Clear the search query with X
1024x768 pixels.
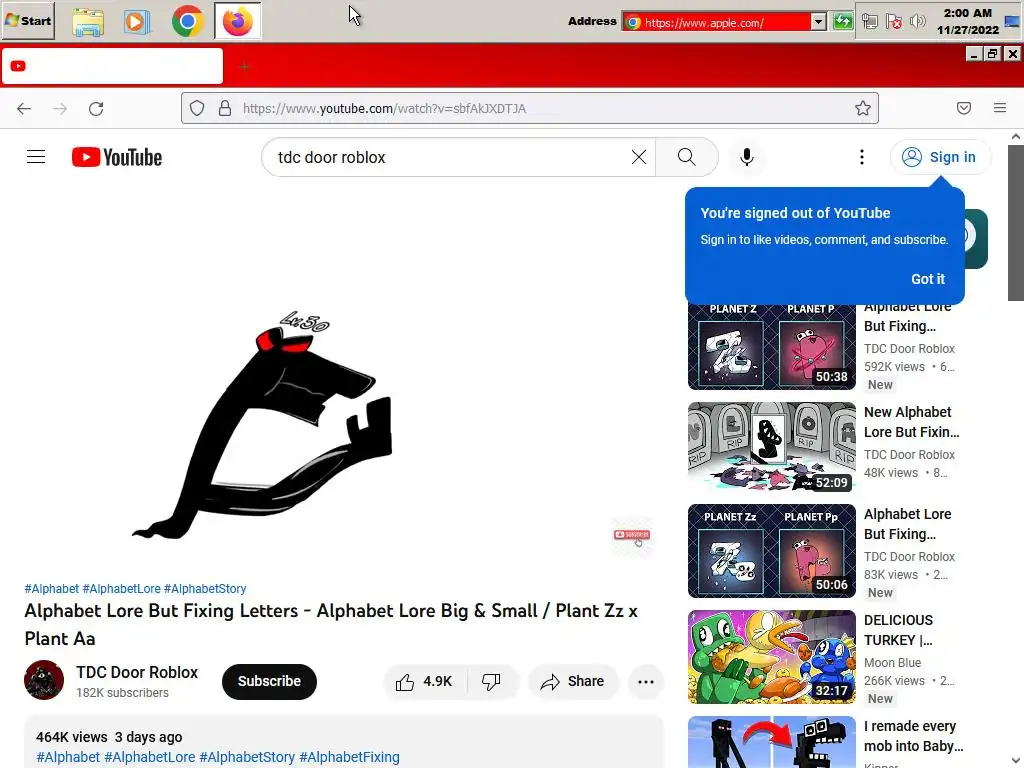(639, 157)
